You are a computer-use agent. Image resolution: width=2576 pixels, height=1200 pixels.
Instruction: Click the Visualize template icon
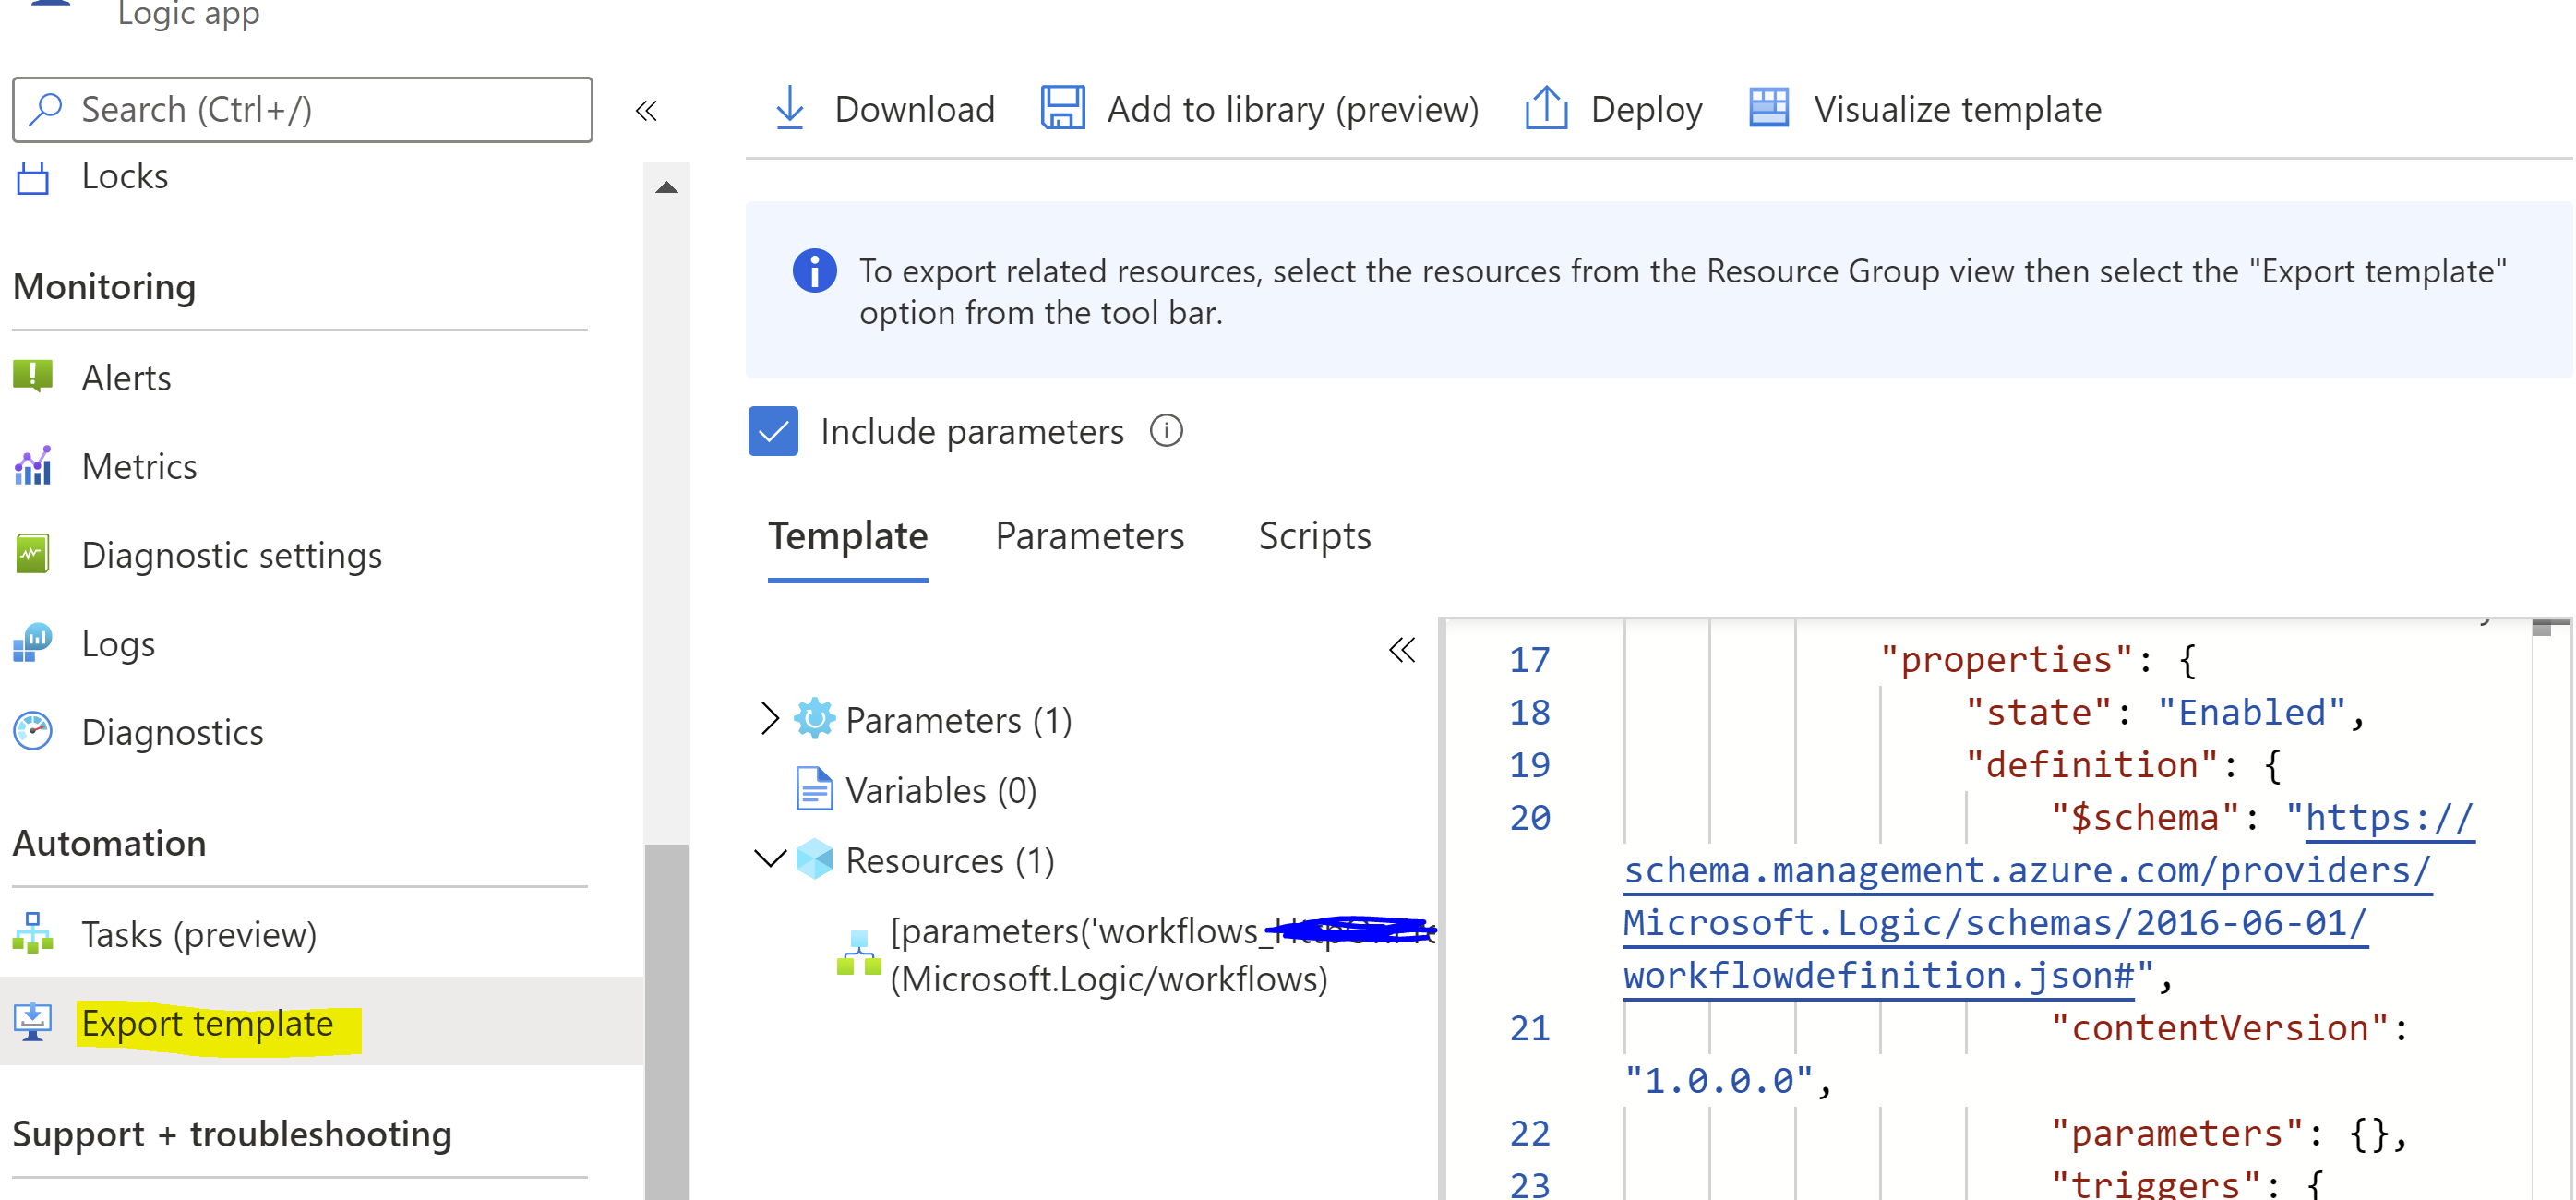tap(1768, 108)
